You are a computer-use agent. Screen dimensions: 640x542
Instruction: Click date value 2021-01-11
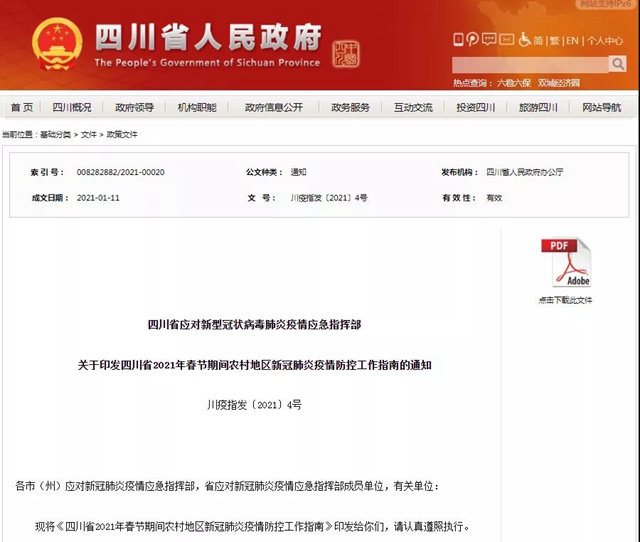click(x=98, y=198)
